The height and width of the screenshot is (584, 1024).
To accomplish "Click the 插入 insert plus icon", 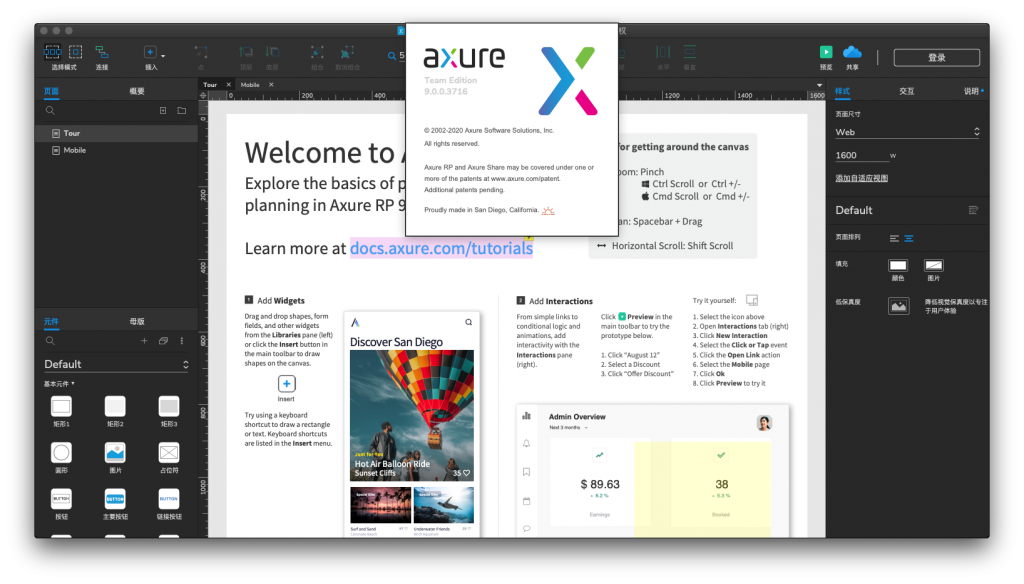I will 150,52.
